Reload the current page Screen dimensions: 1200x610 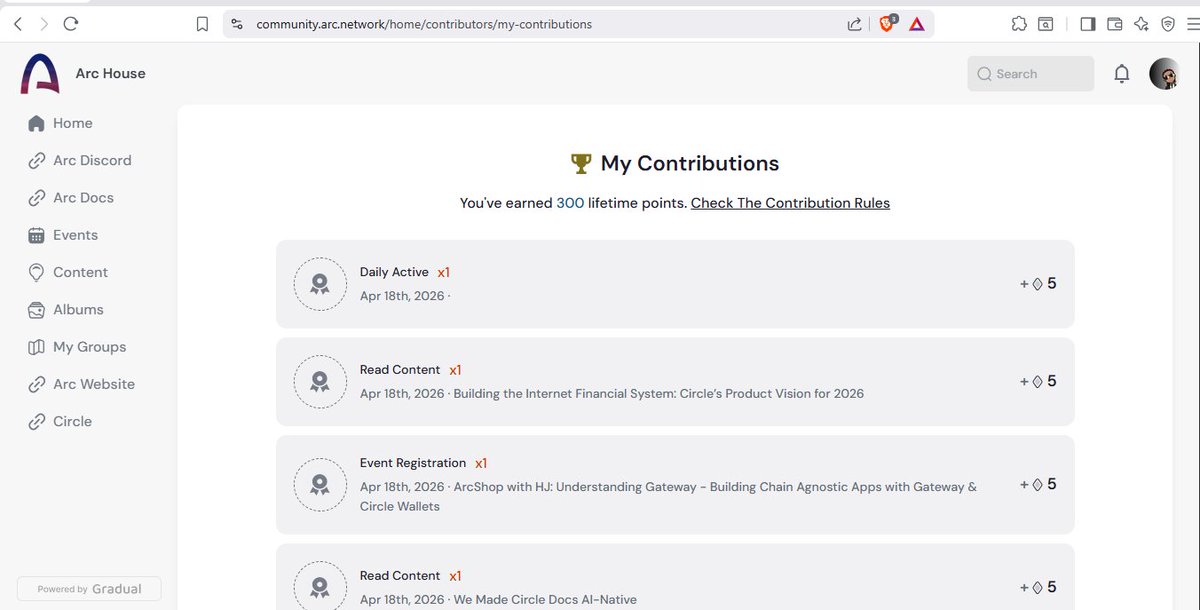coord(70,24)
